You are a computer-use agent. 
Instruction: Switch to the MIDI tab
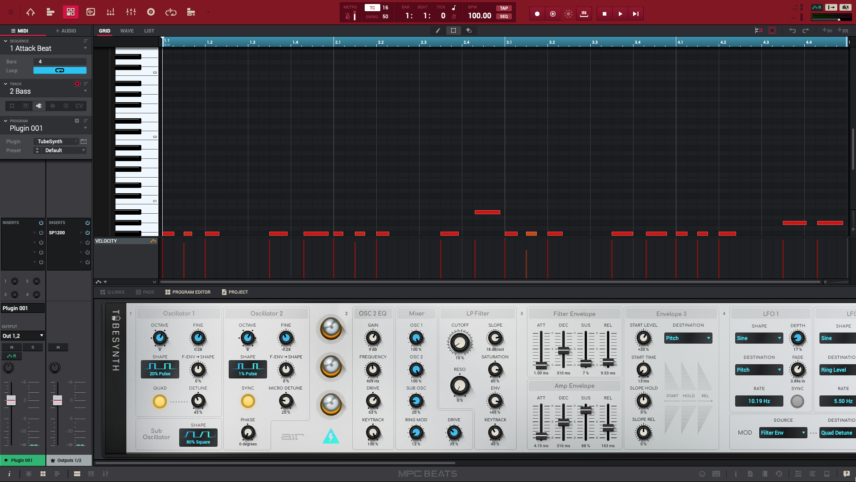pyautogui.click(x=20, y=31)
